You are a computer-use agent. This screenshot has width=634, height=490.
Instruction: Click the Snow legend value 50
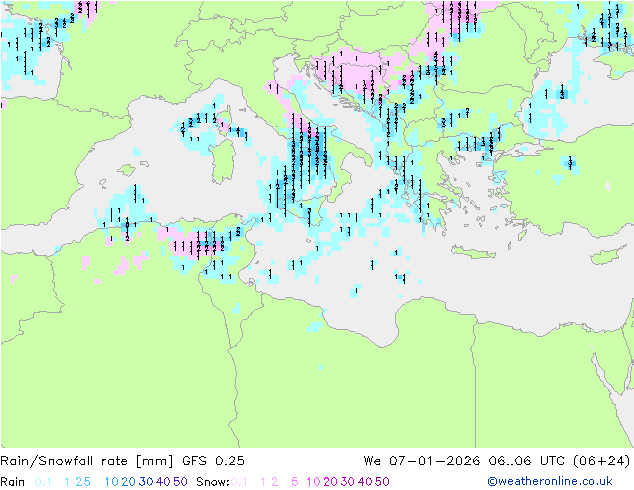383,482
